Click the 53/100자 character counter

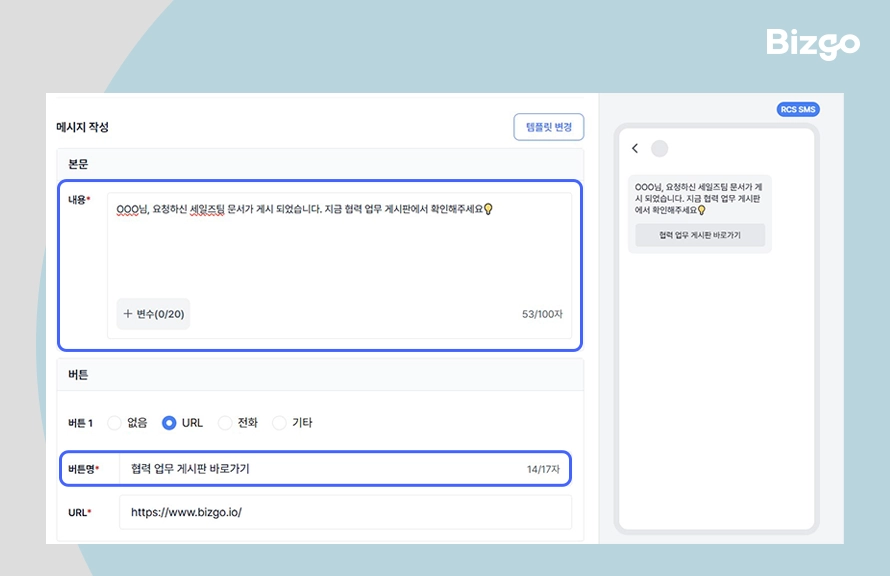pyautogui.click(x=542, y=314)
